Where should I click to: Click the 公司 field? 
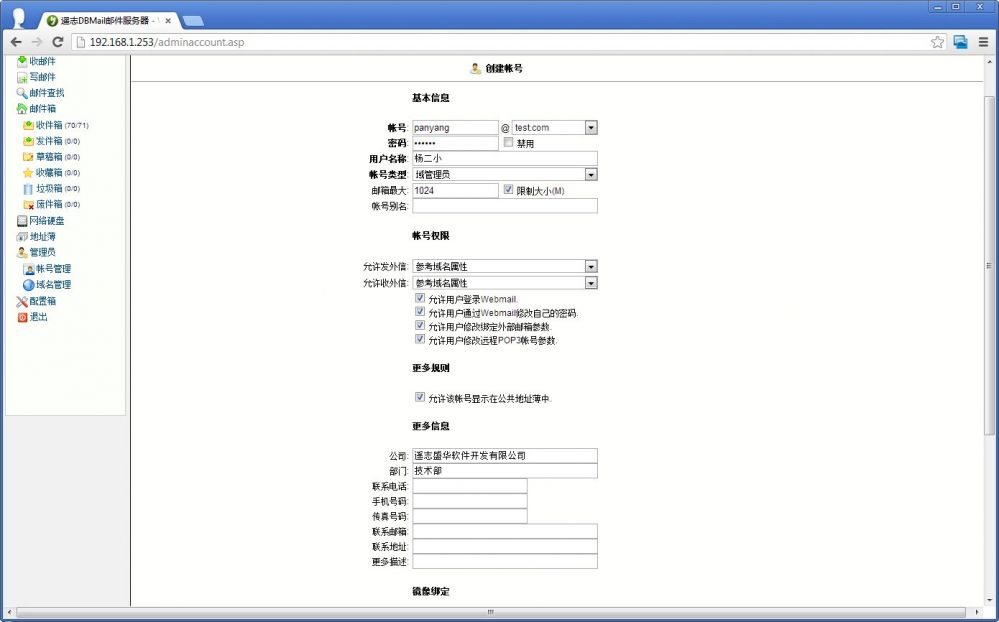505,456
